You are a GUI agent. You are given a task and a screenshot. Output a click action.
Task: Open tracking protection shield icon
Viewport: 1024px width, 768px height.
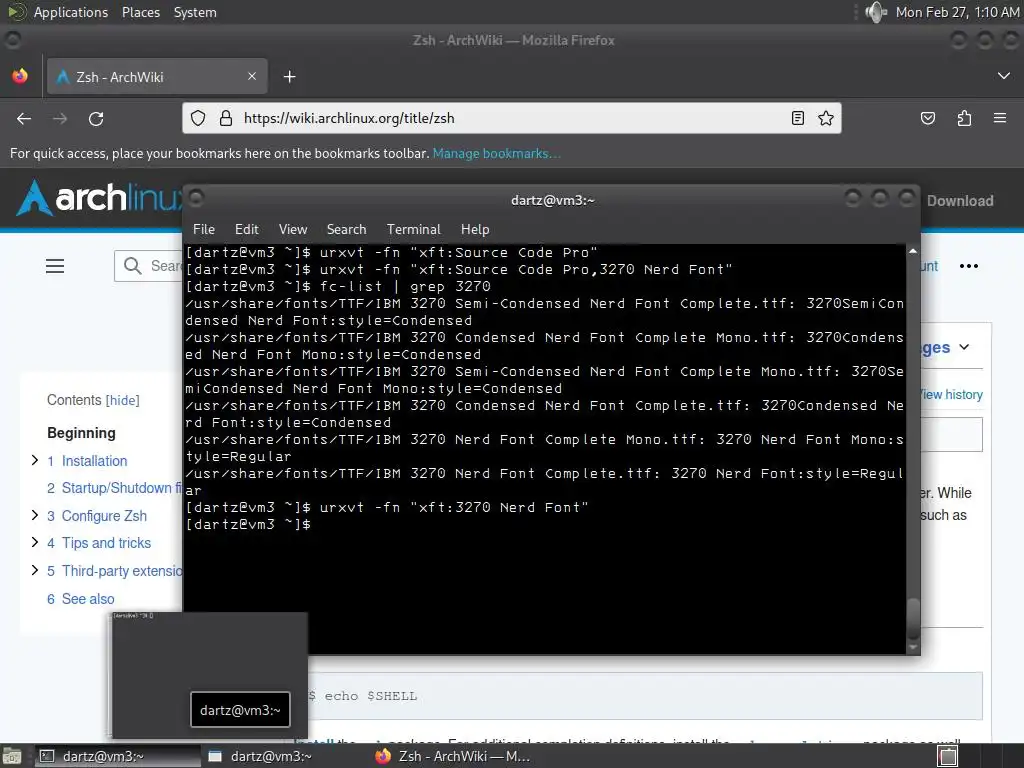tap(198, 118)
